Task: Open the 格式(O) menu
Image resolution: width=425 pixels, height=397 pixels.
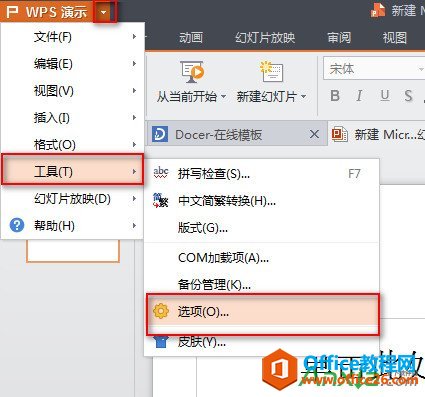Action: click(73, 144)
